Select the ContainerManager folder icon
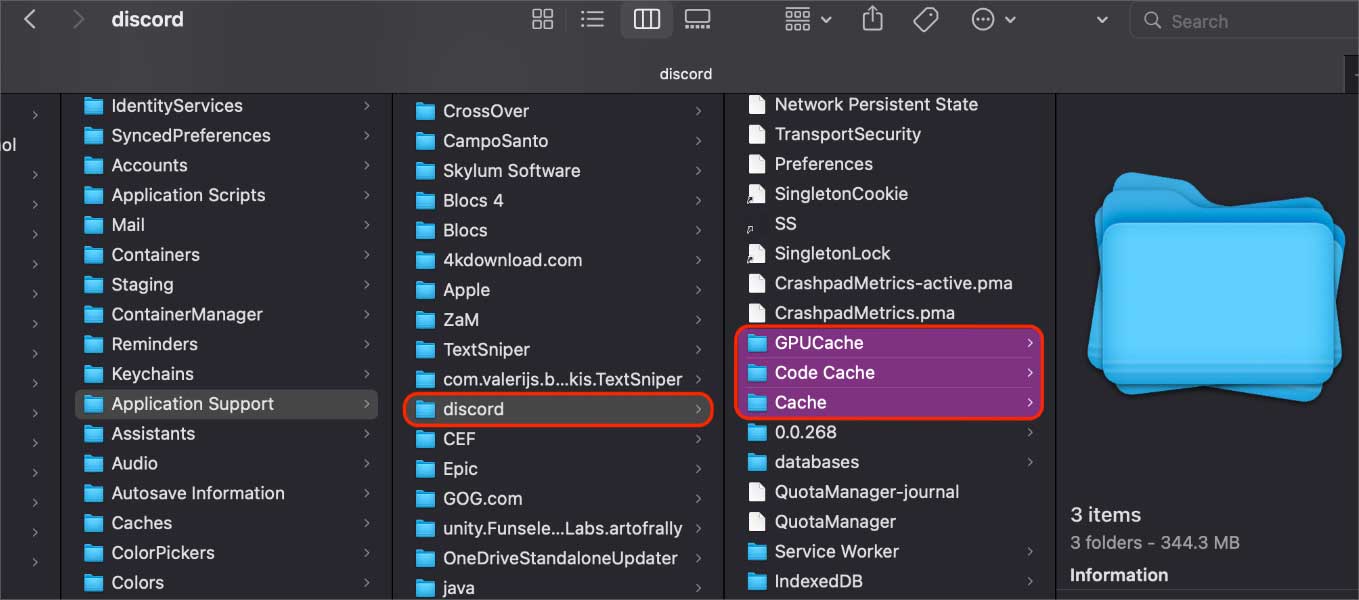 click(x=94, y=314)
